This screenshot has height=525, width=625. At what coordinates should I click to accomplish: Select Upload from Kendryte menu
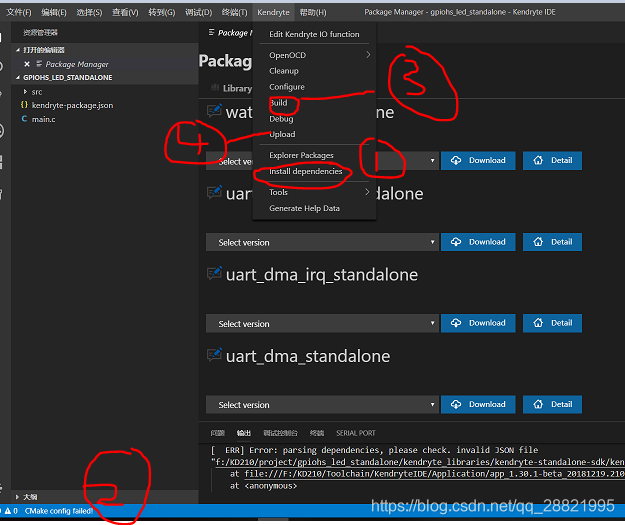pyautogui.click(x=314, y=134)
